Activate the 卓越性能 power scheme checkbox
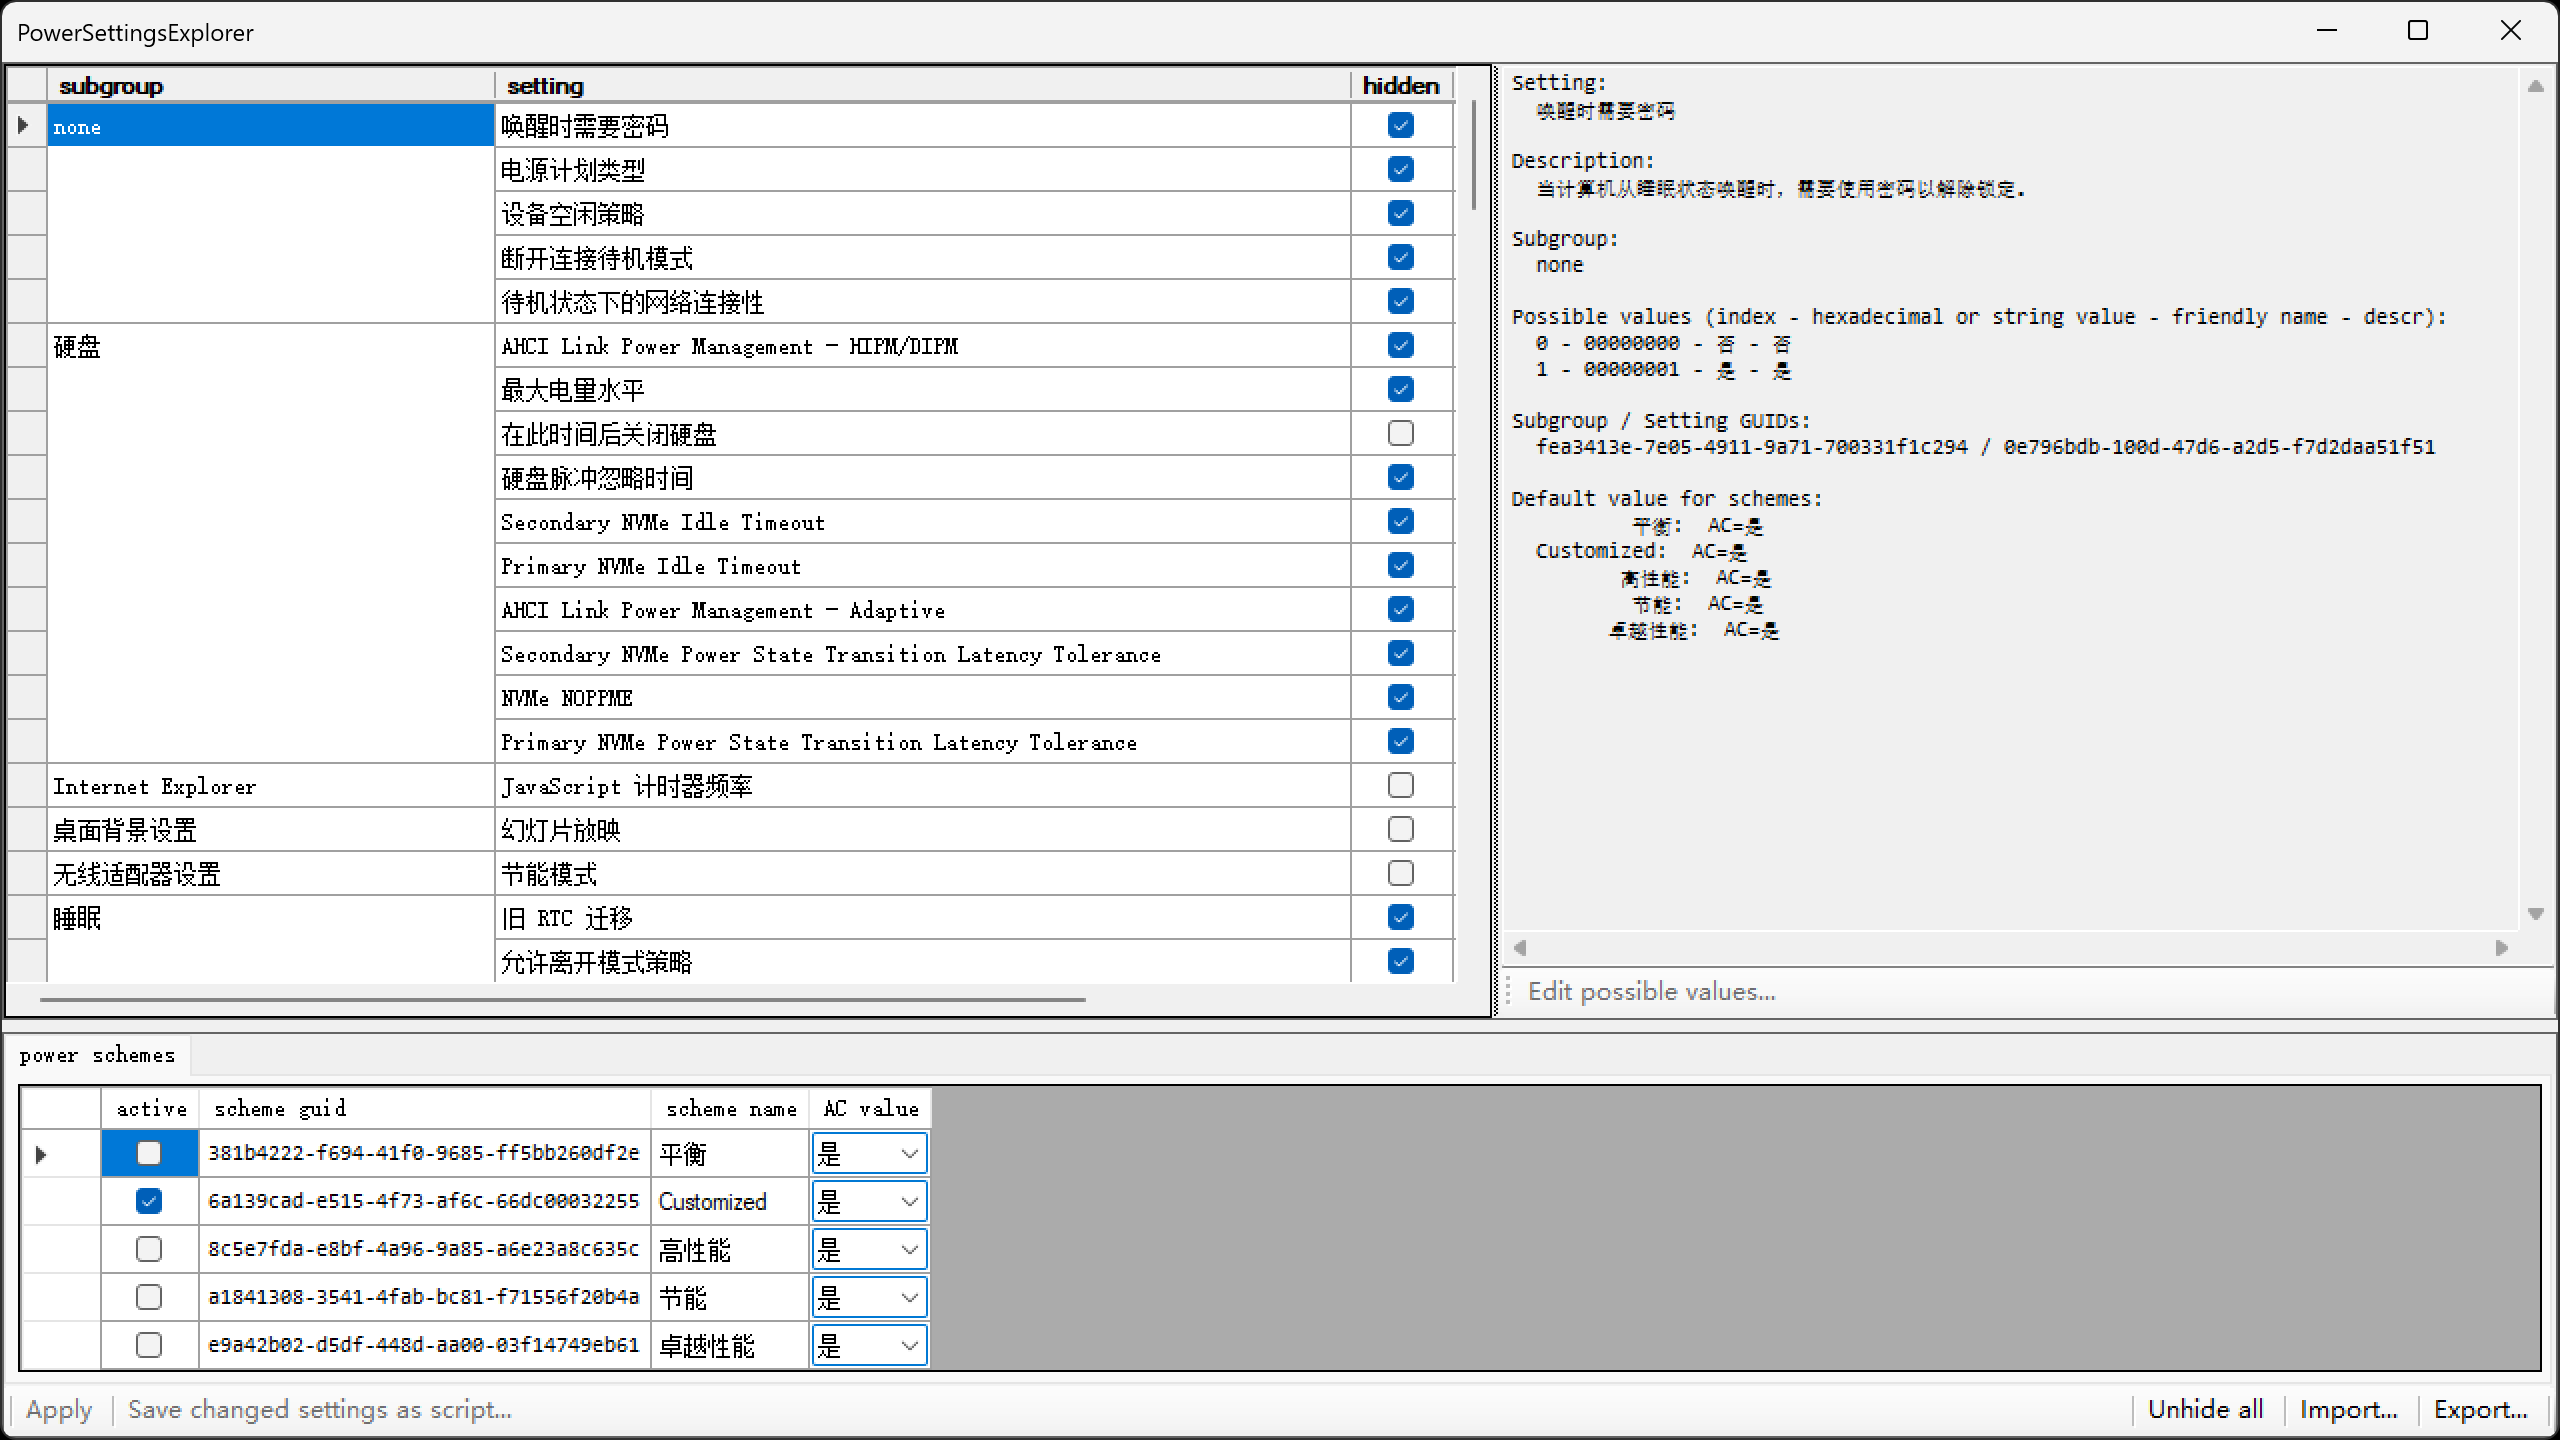2560x1440 pixels. (x=149, y=1345)
